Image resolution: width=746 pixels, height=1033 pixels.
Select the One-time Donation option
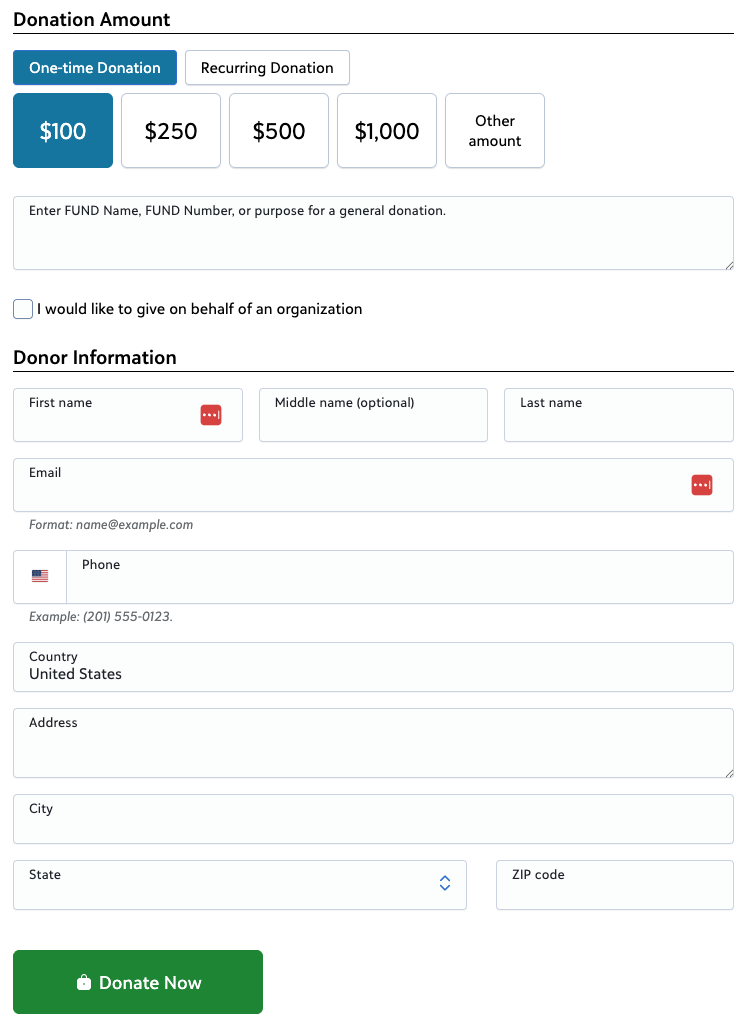point(95,68)
